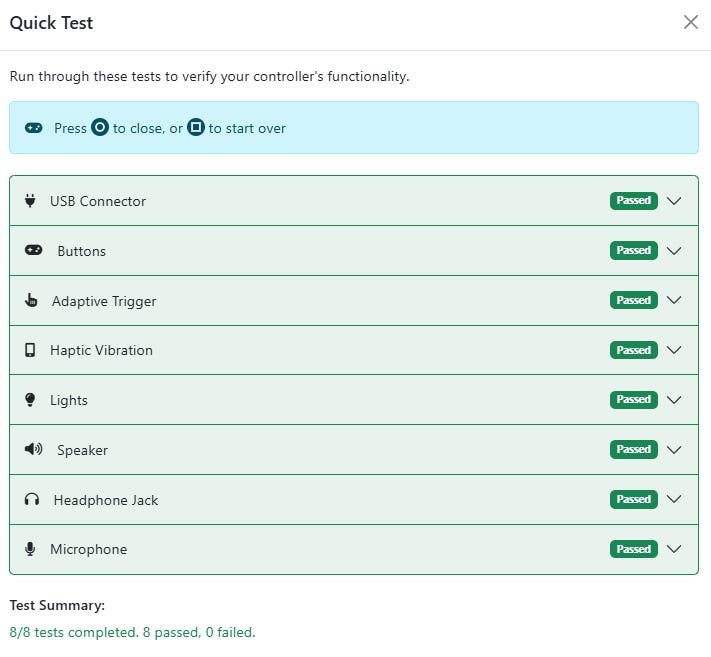Click the Lights bulb icon
Screen dimensions: 711x657
click(30, 400)
